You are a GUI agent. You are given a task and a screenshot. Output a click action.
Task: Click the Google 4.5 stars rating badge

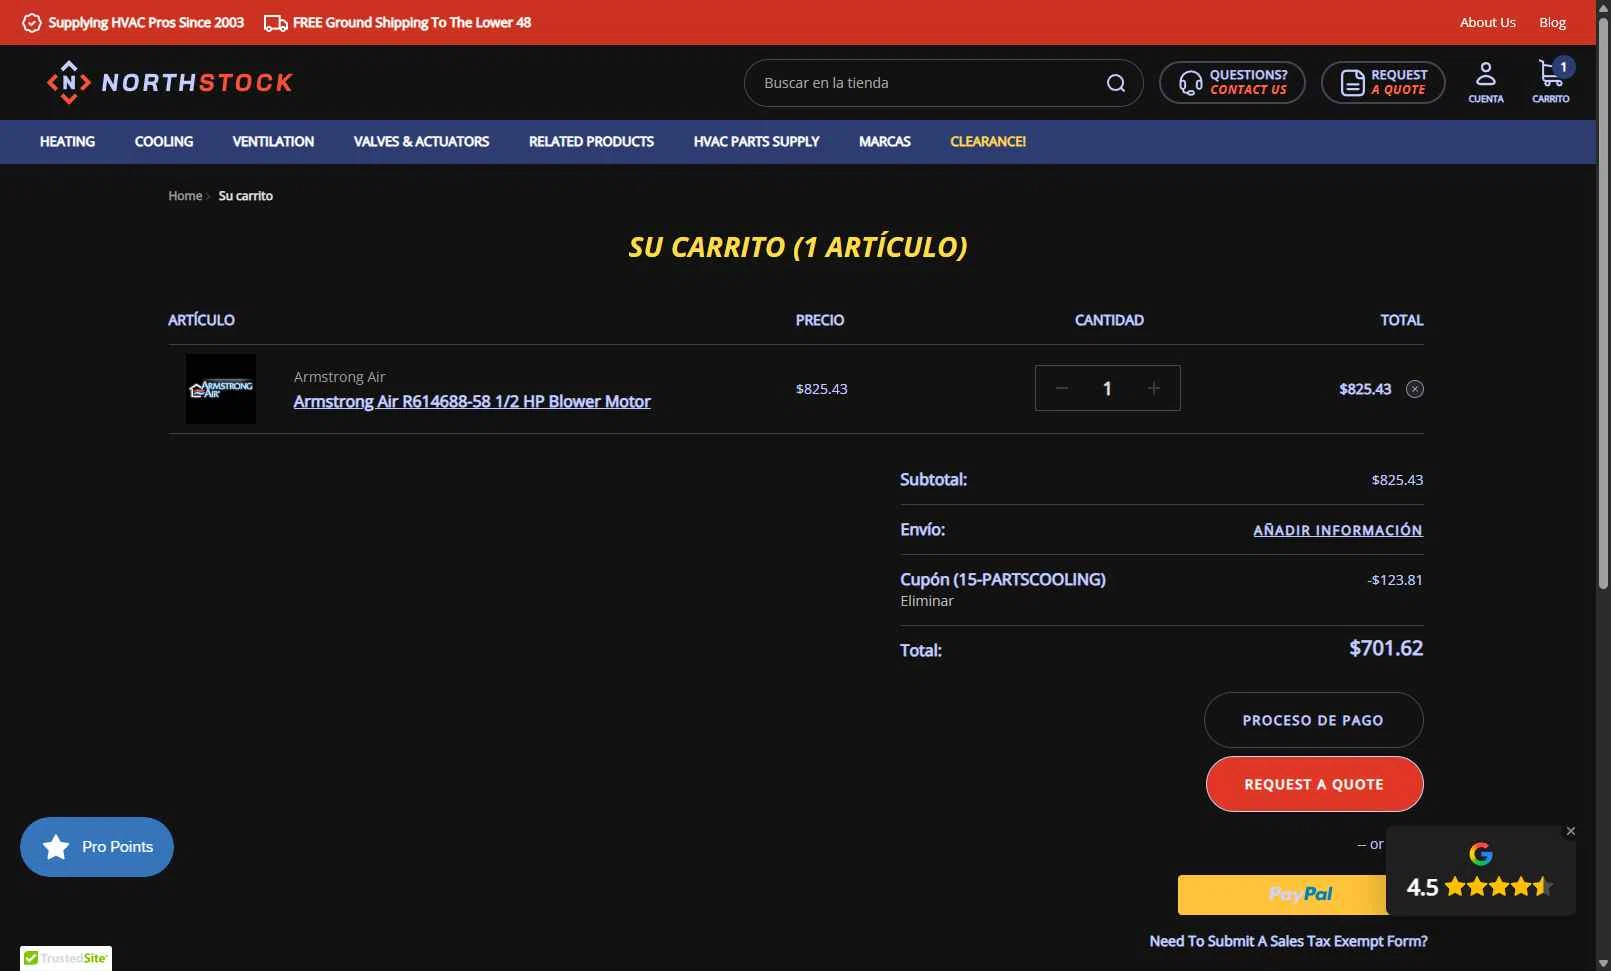pos(1480,871)
